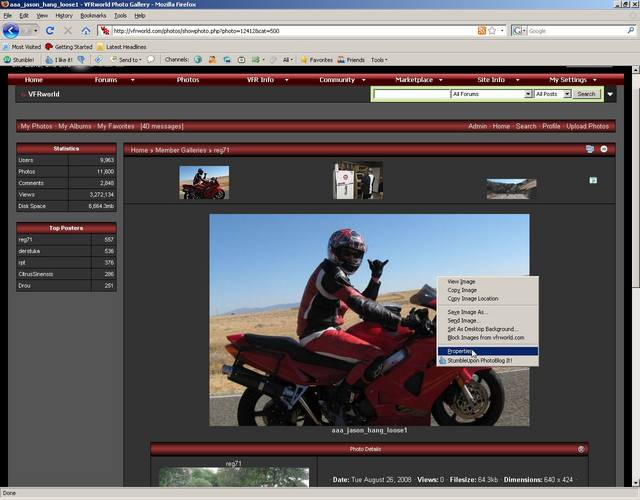The image size is (640, 500).
Task: Open the My Favorites link
Action: pos(115,126)
